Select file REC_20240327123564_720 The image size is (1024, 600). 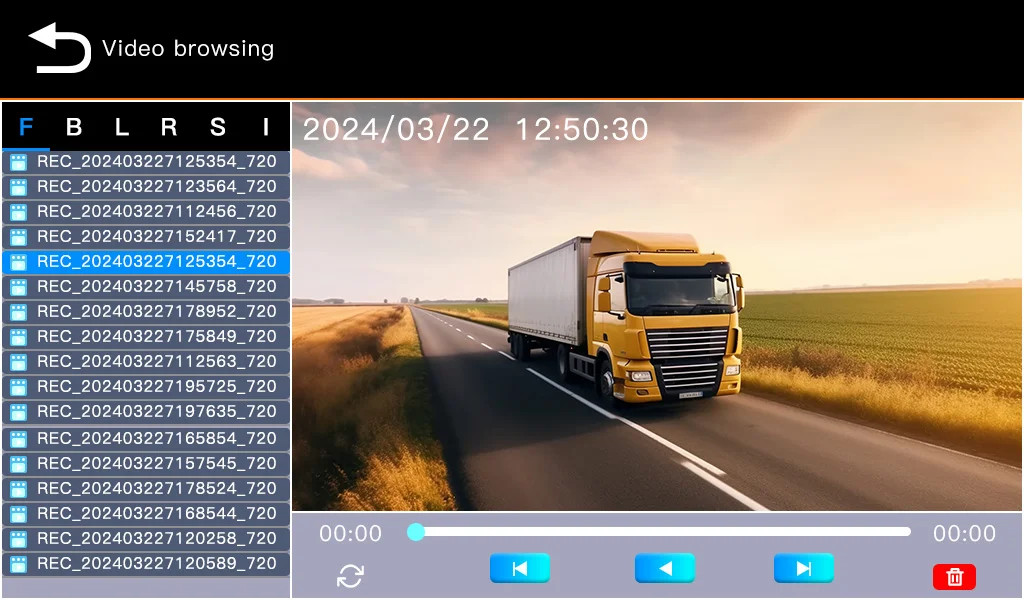click(146, 187)
